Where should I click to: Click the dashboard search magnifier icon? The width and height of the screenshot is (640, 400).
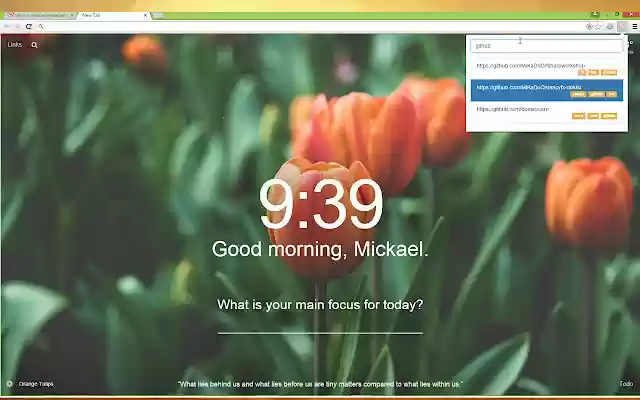click(x=35, y=45)
